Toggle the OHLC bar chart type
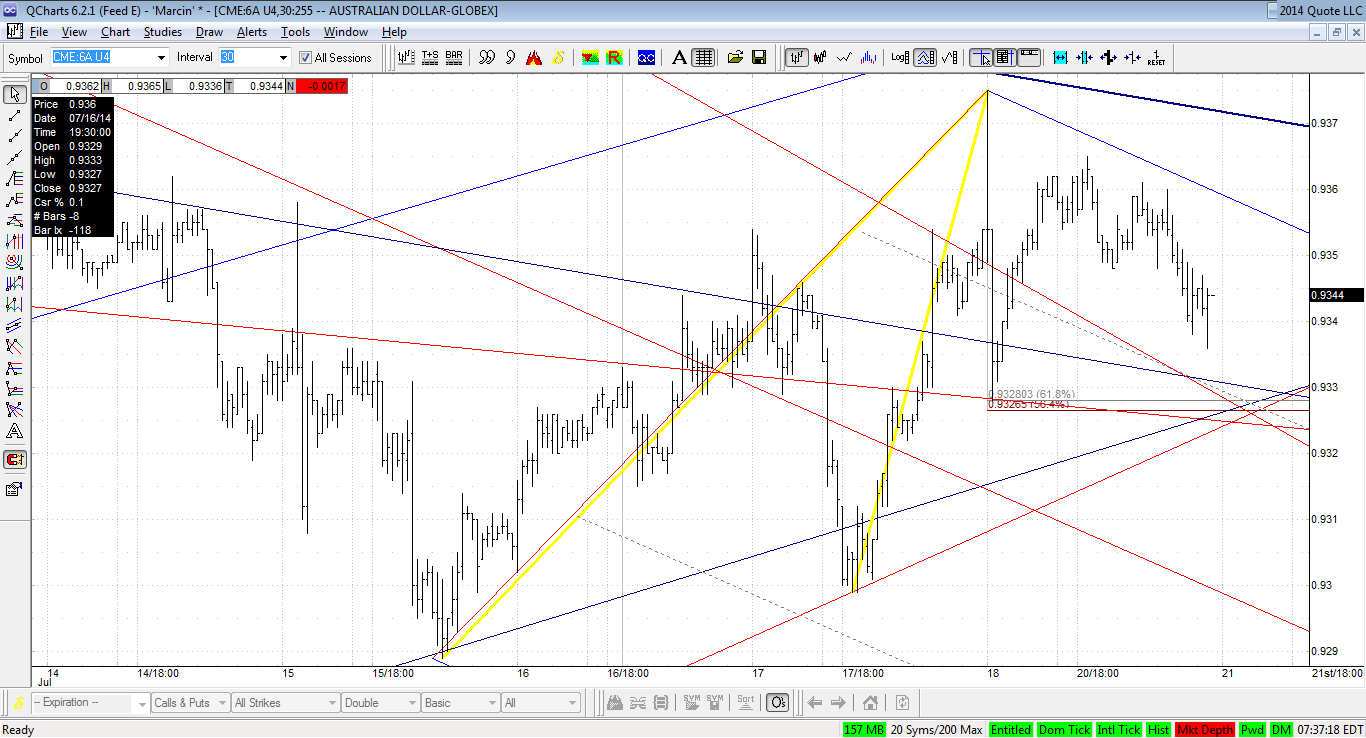The image size is (1366, 738). point(797,57)
